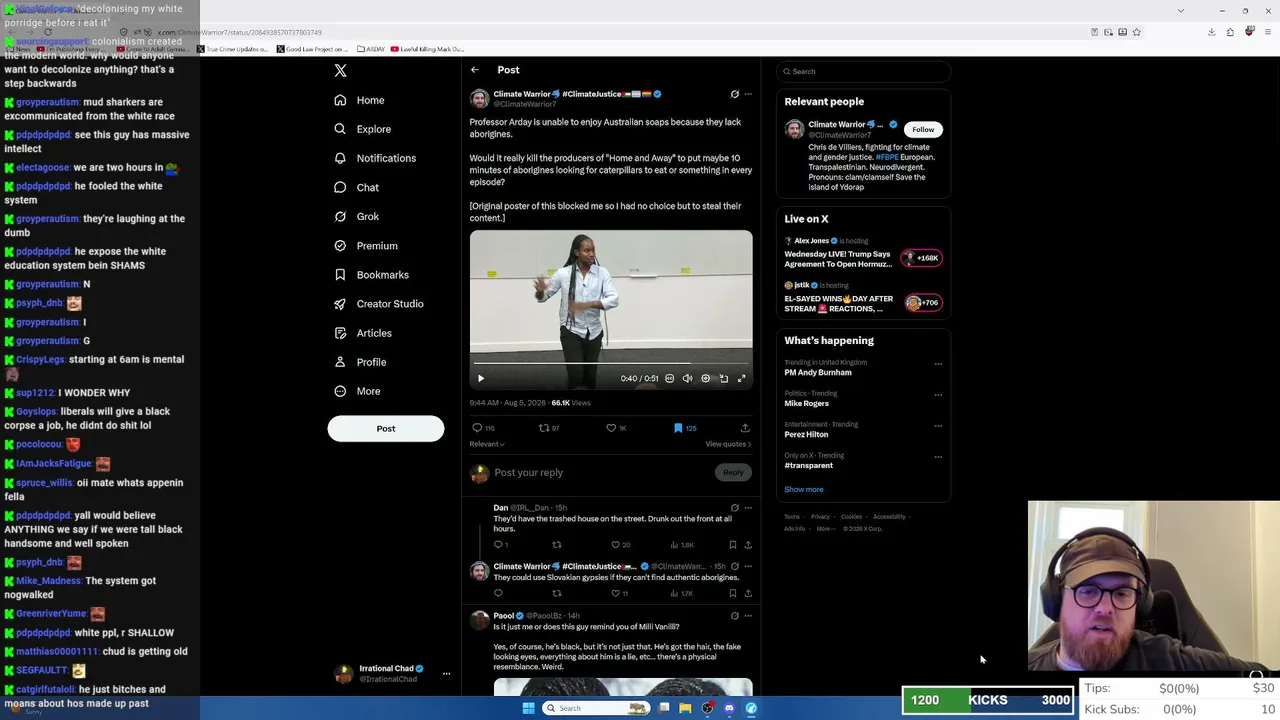Open more options for Perez Hilton trend
Screen dimensions: 1280x720
coord(938,426)
